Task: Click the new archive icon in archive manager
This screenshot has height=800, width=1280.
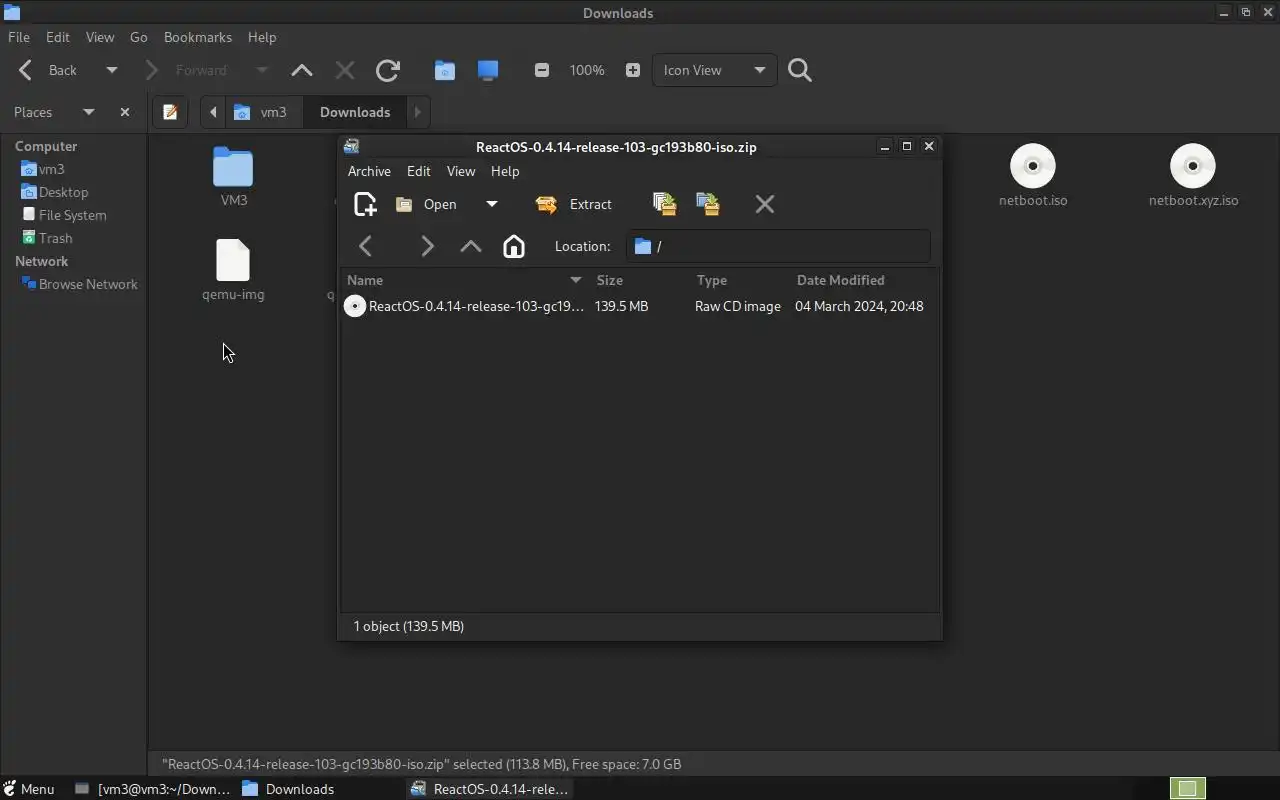Action: (x=365, y=204)
